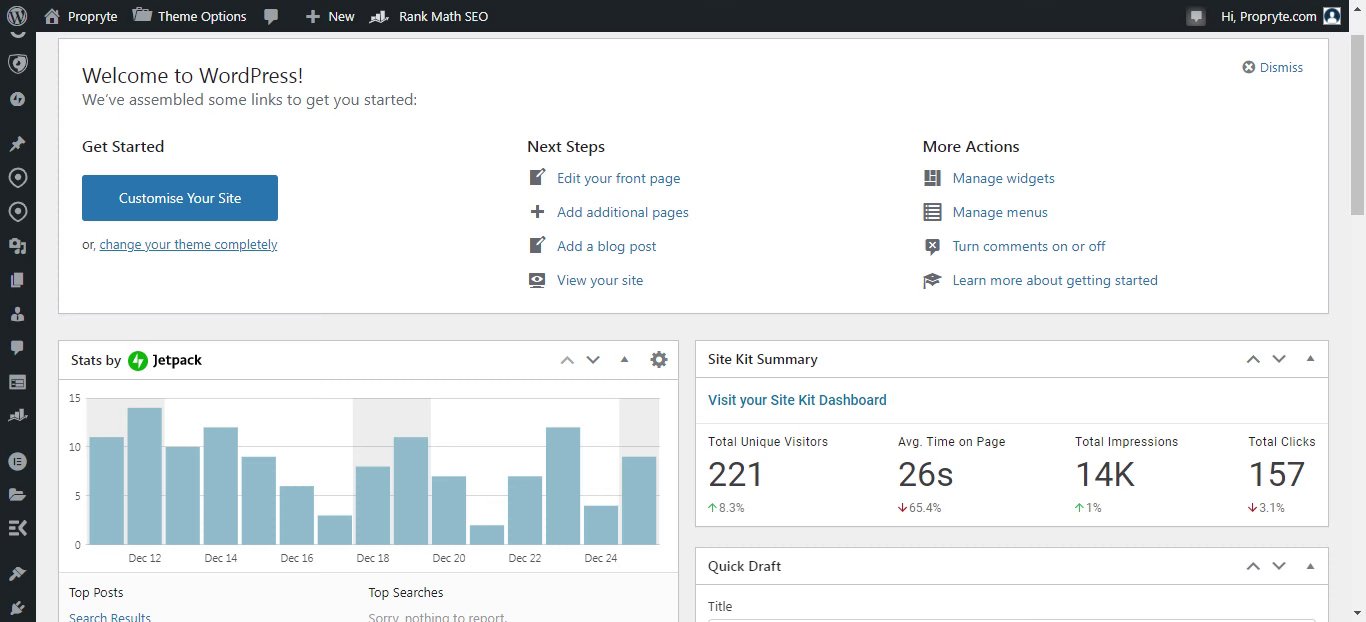This screenshot has height=622, width=1366.
Task: Click the Dec 12 bar in Jetpack chart
Action: (145, 476)
